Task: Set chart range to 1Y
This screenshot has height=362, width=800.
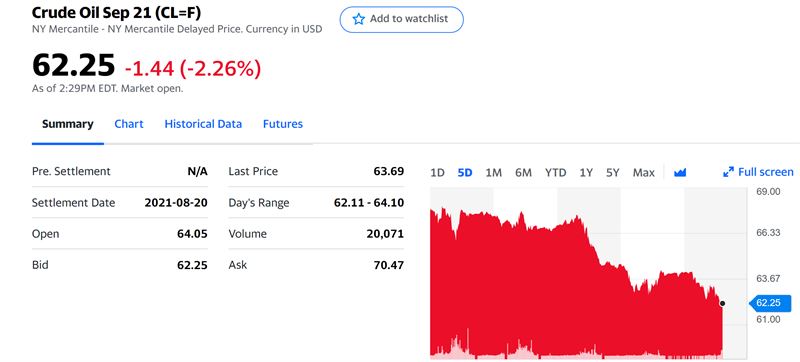Action: pos(586,173)
